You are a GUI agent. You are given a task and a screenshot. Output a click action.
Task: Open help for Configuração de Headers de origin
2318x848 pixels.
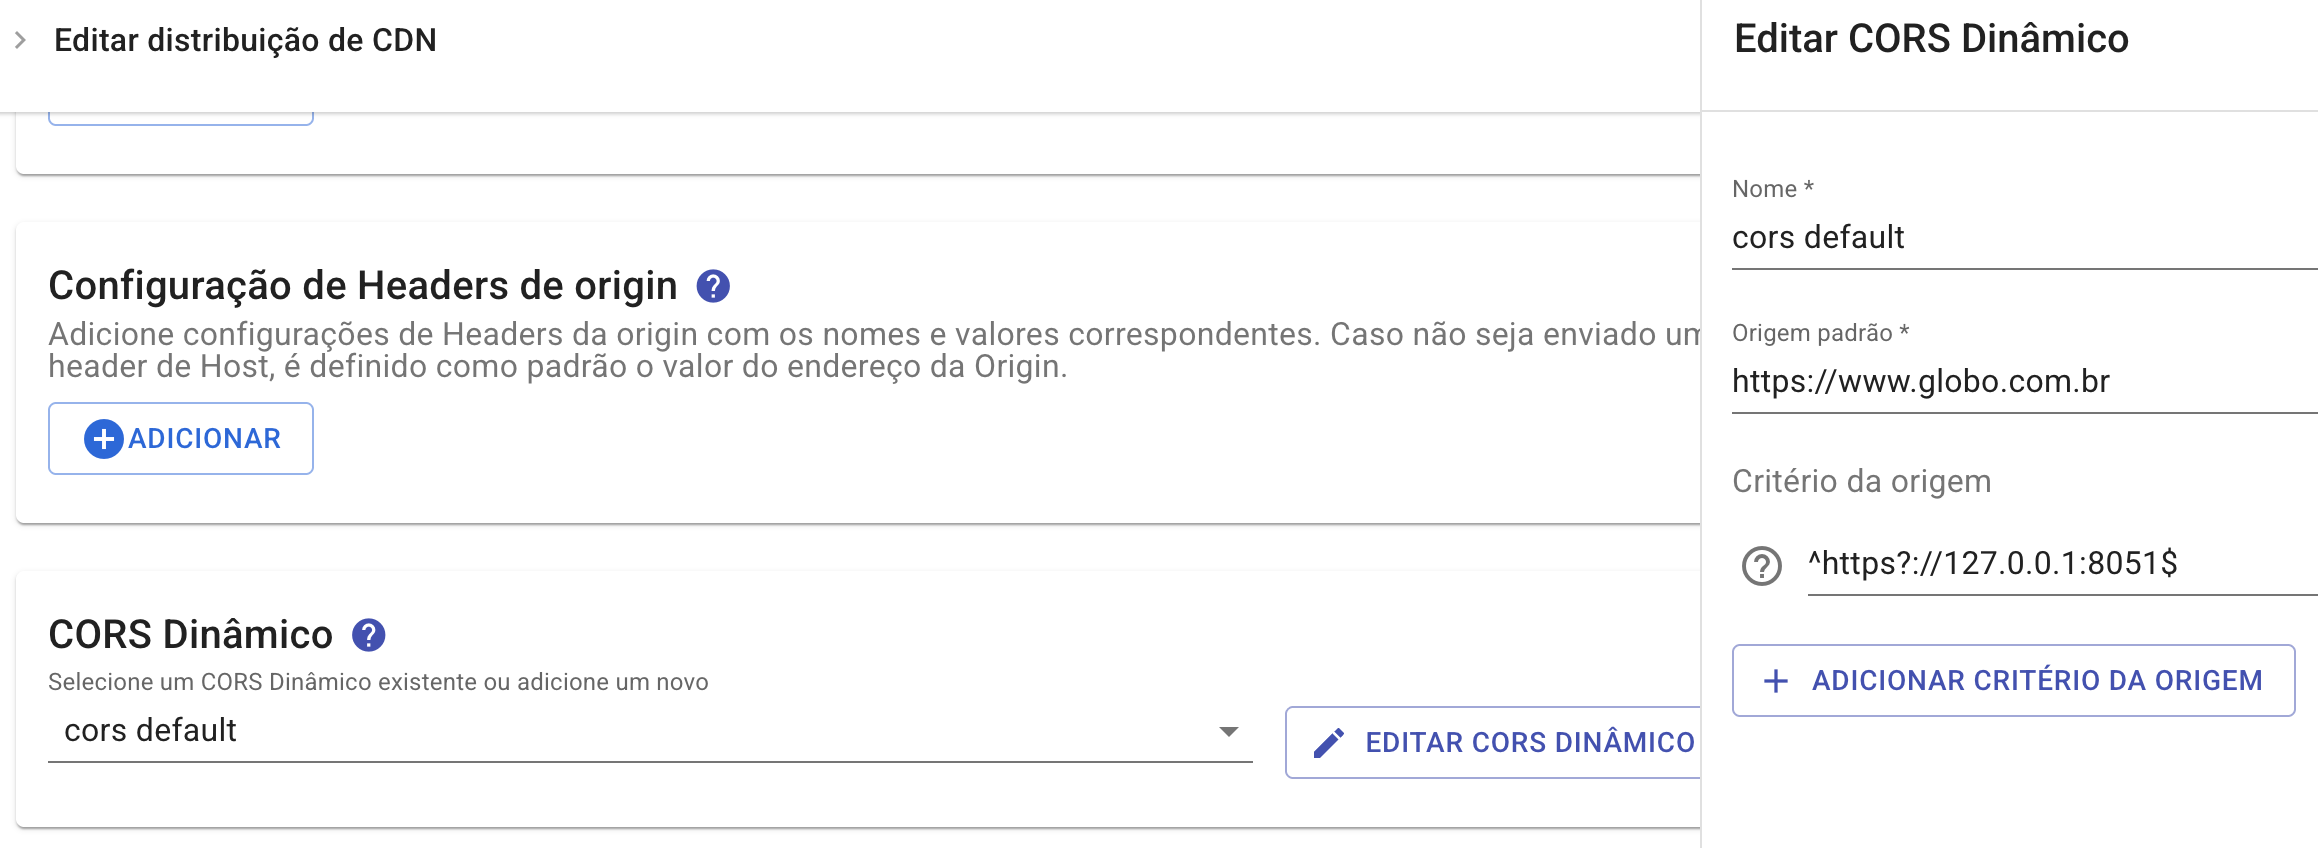[x=713, y=286]
